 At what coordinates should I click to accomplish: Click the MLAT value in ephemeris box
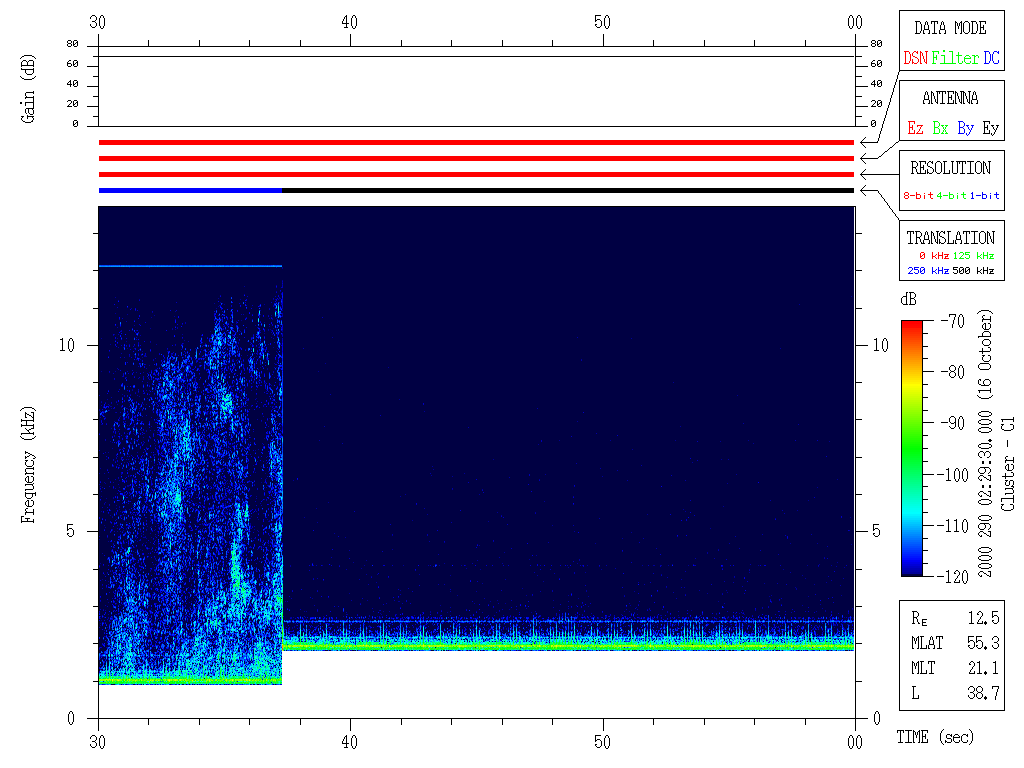(983, 642)
